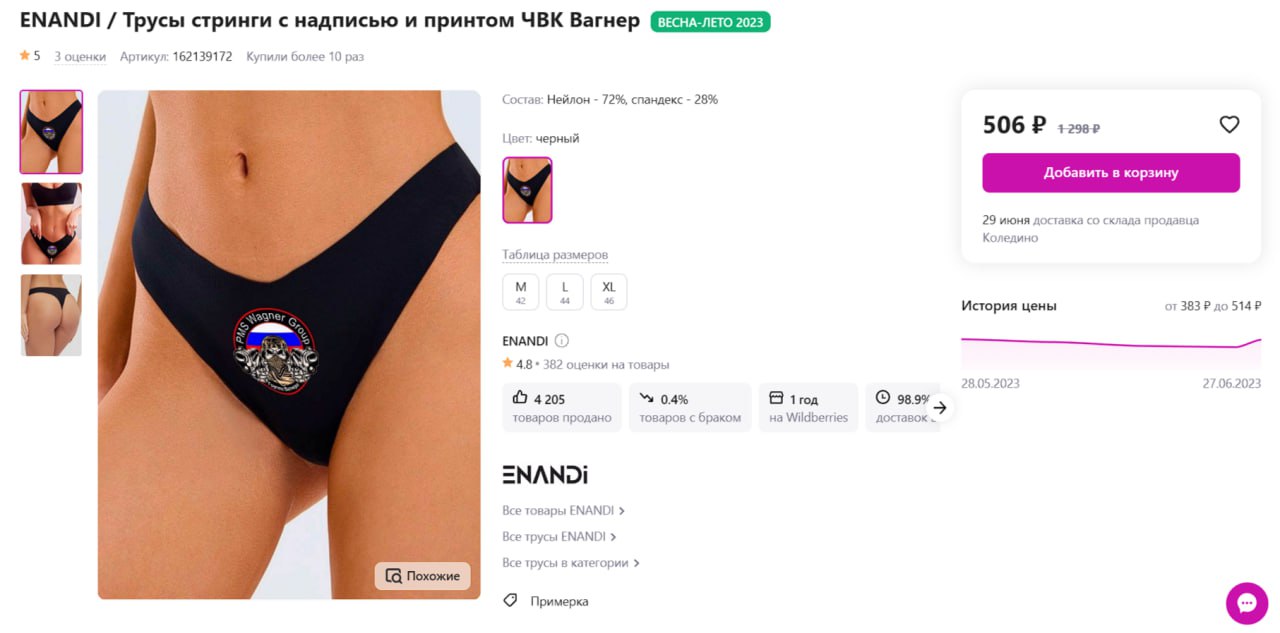This screenshot has height=633, width=1280.
Task: Click the defect rate trend icon
Action: point(647,398)
